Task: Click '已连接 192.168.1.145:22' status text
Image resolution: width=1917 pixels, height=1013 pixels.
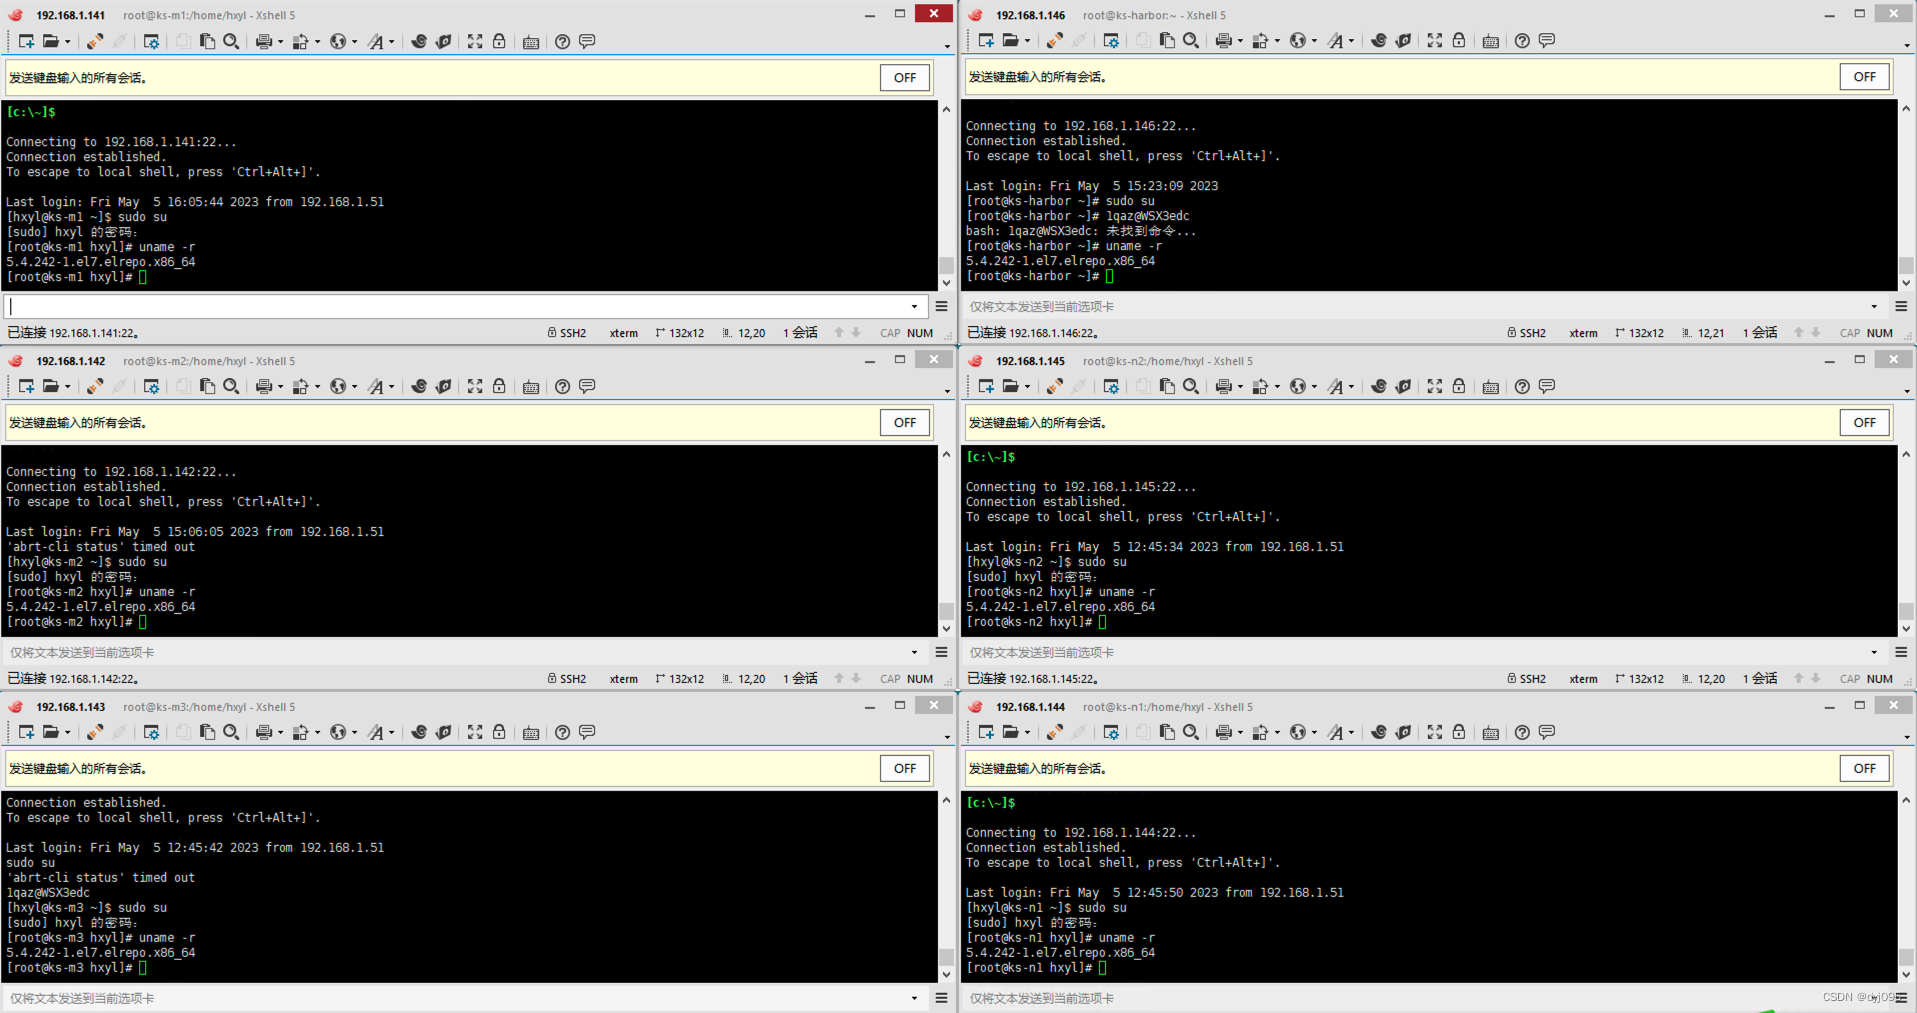Action: point(1033,679)
